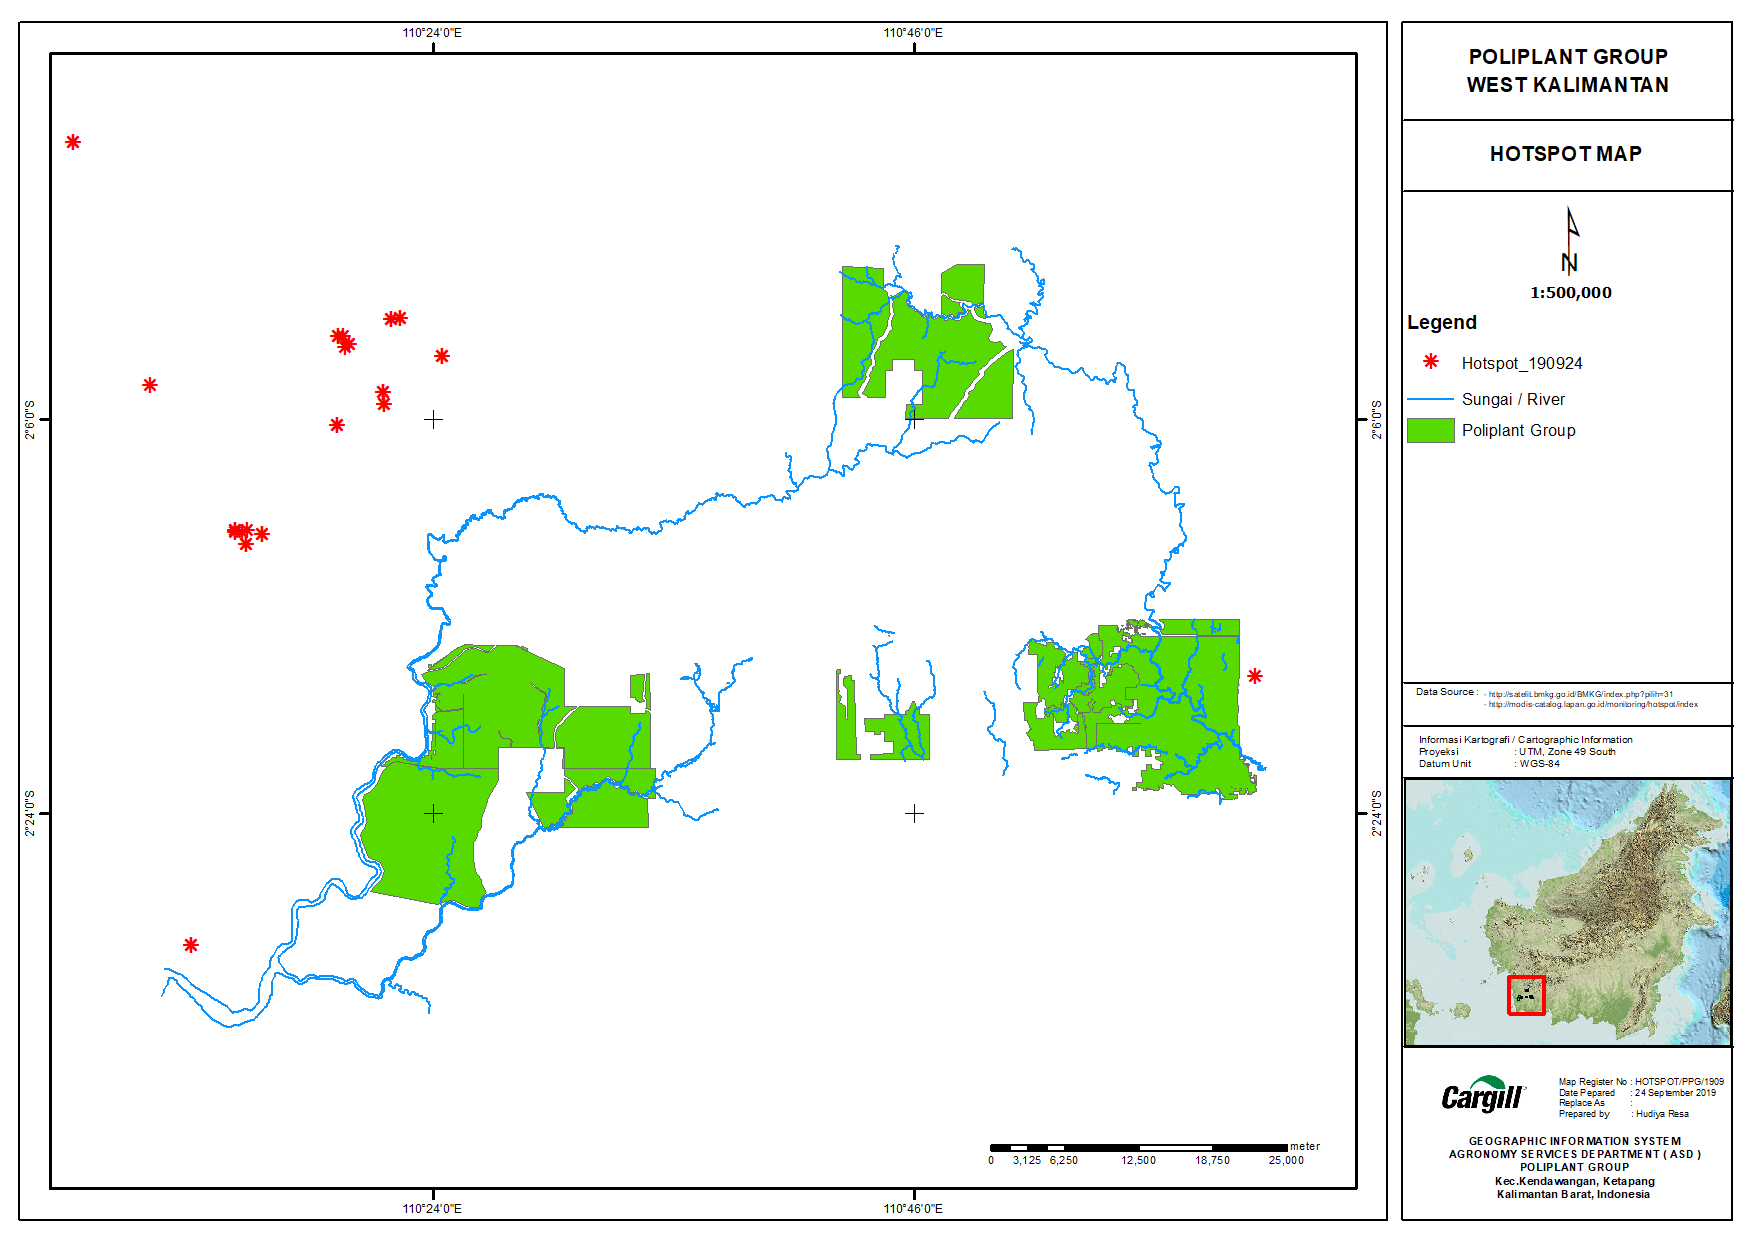The width and height of the screenshot is (1753, 1241).
Task: Open the Borneo inset overview map
Action: point(1567,912)
